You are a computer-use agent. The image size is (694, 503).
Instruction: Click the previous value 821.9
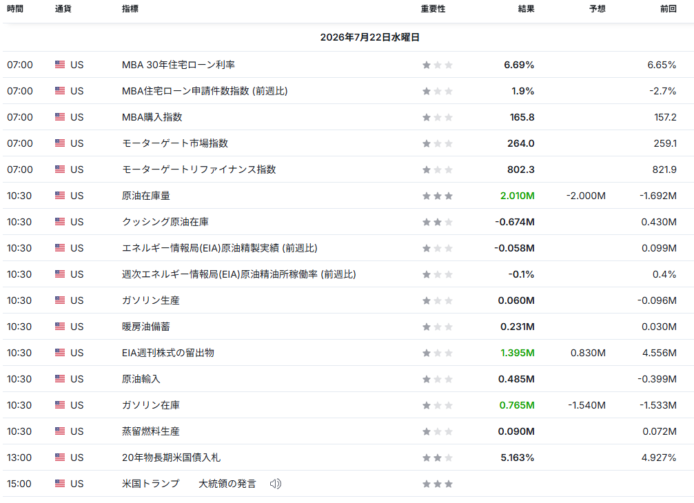click(664, 170)
